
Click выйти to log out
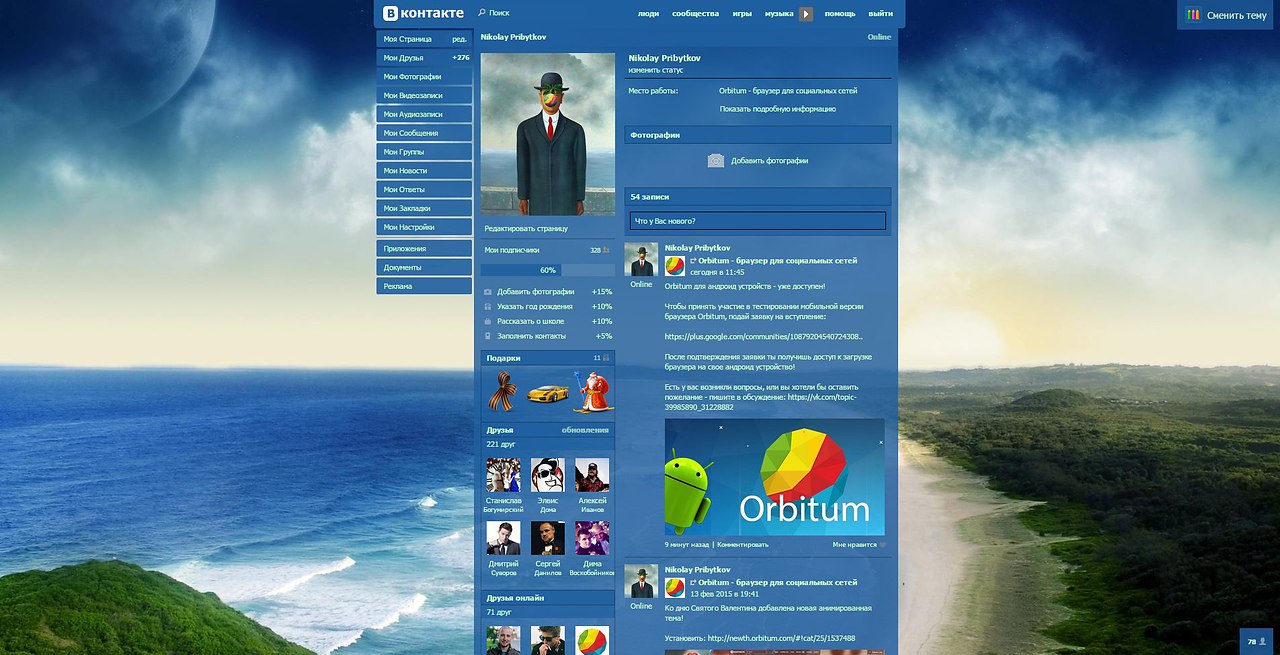point(881,14)
